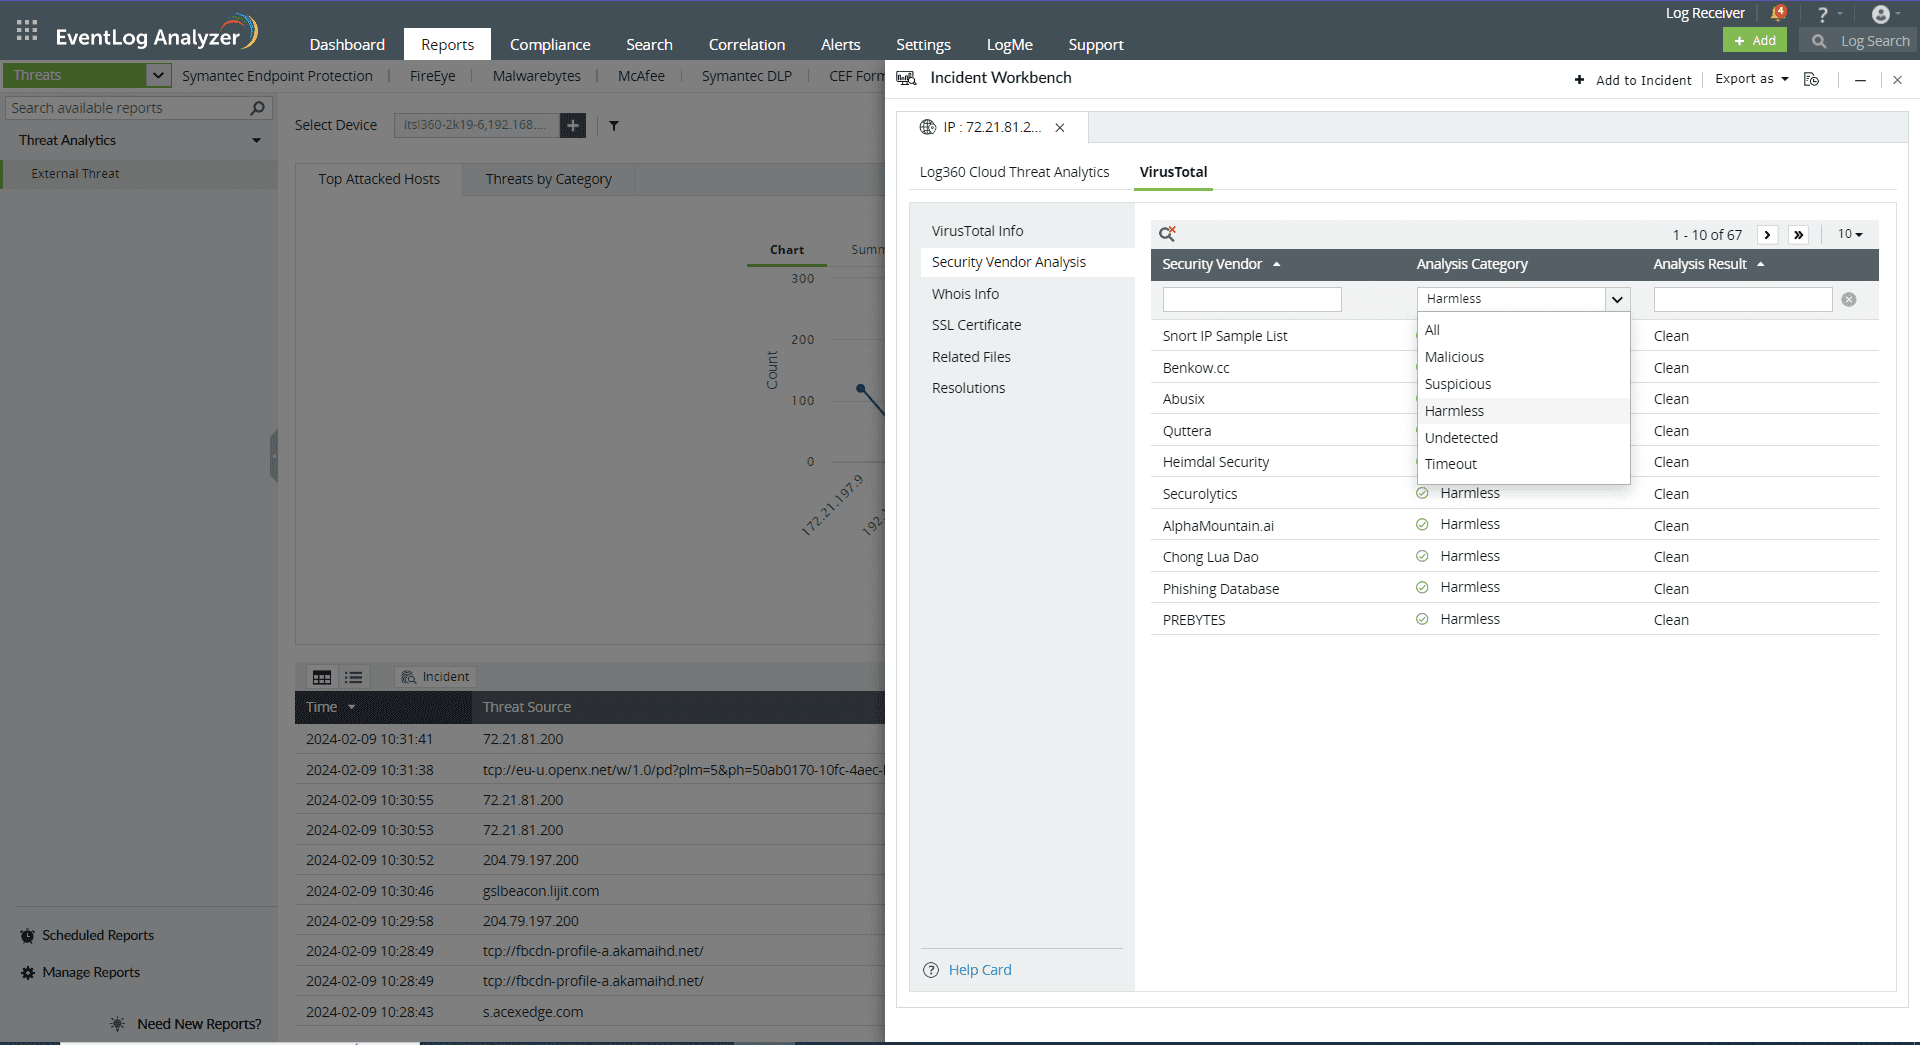The height and width of the screenshot is (1045, 1920).
Task: Open the Dashboard tab
Action: [x=347, y=44]
